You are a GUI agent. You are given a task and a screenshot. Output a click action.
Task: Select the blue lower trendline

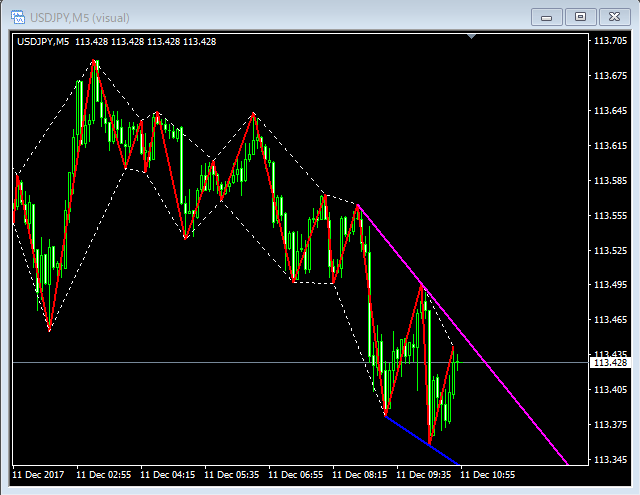423,440
